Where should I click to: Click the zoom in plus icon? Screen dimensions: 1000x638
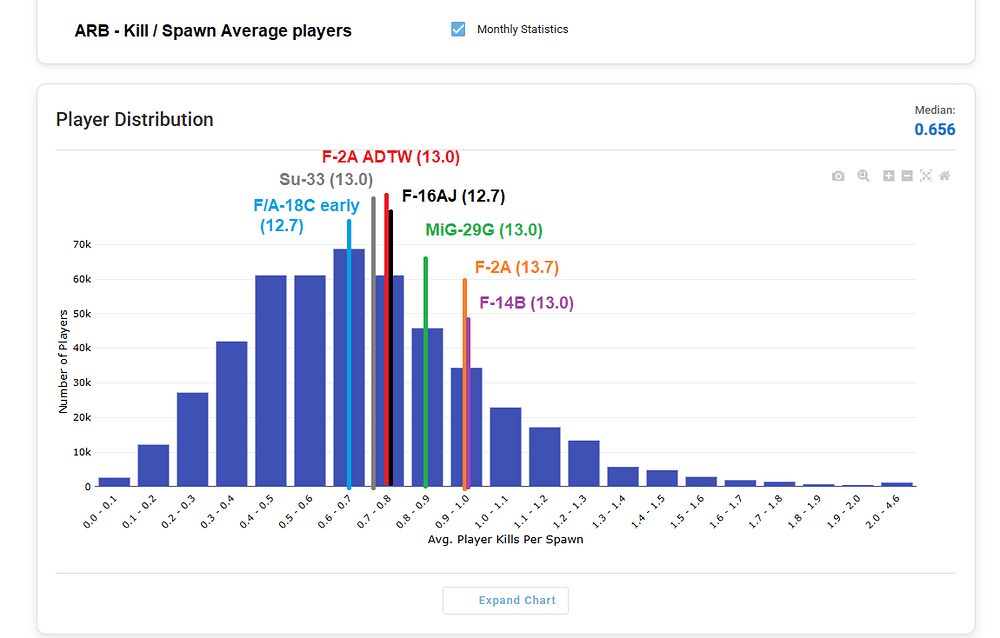click(x=888, y=176)
